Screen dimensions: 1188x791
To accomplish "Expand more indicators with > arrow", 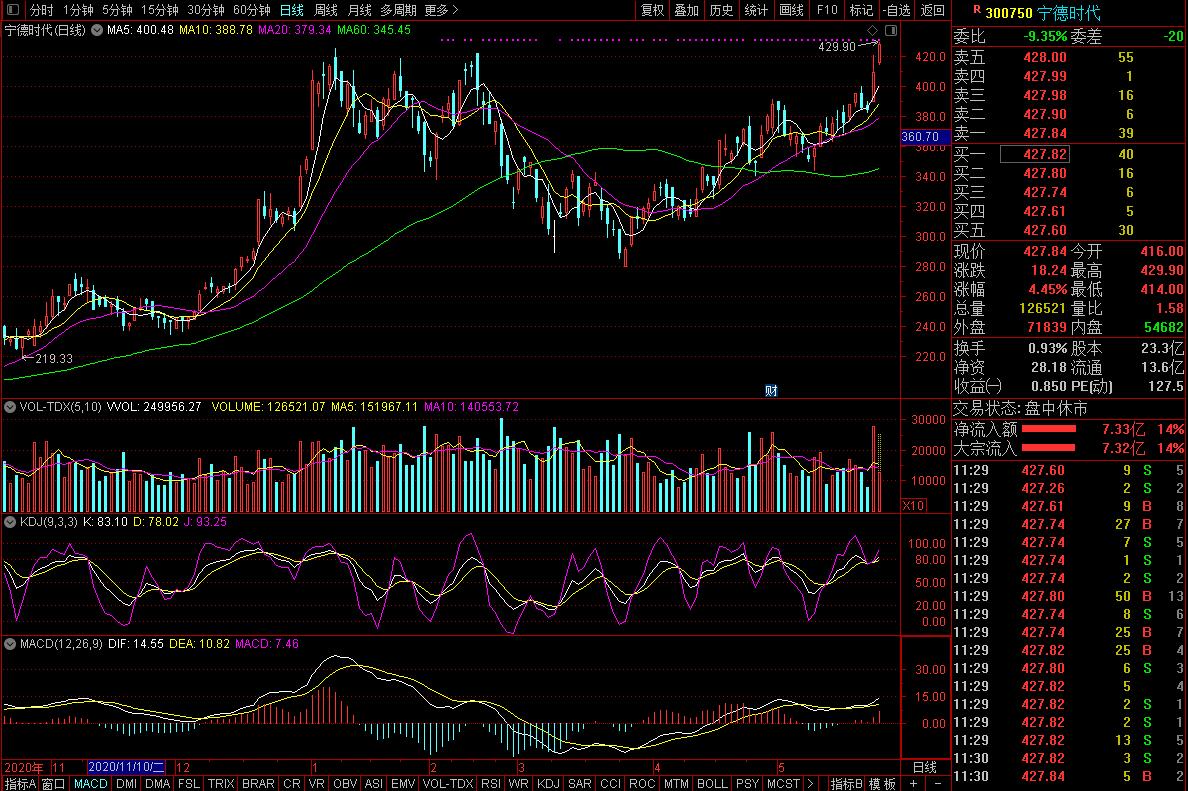I will 809,783.
